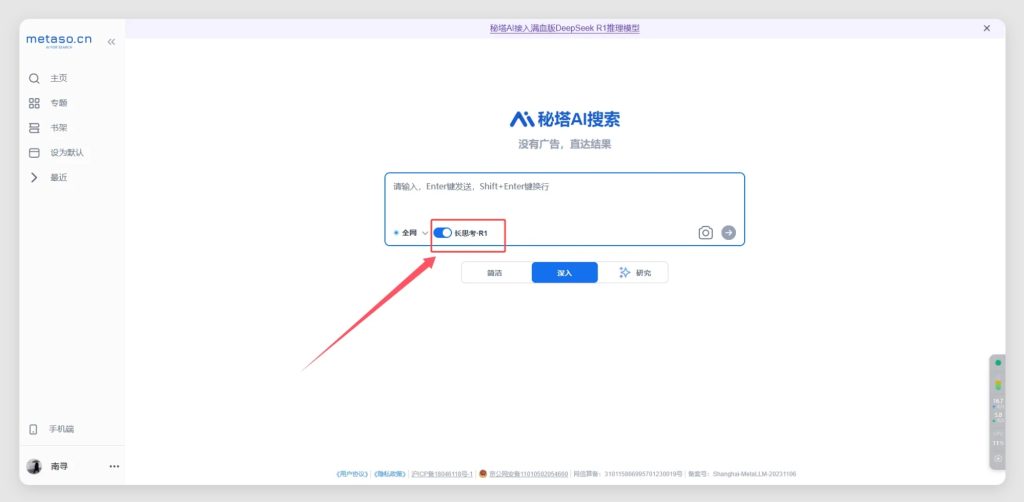Select the 研究 search mode
The width and height of the screenshot is (1024, 502).
pos(634,273)
